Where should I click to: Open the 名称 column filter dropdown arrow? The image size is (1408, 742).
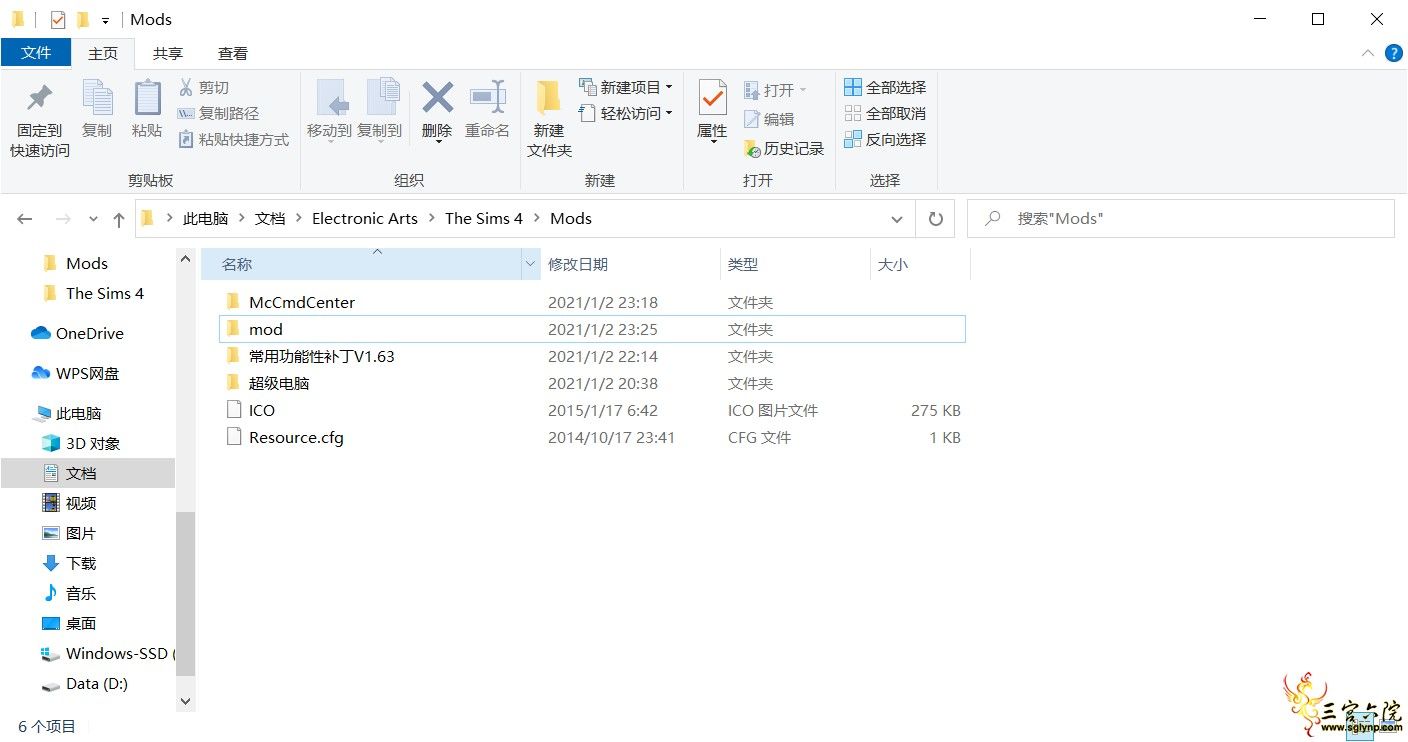click(530, 264)
